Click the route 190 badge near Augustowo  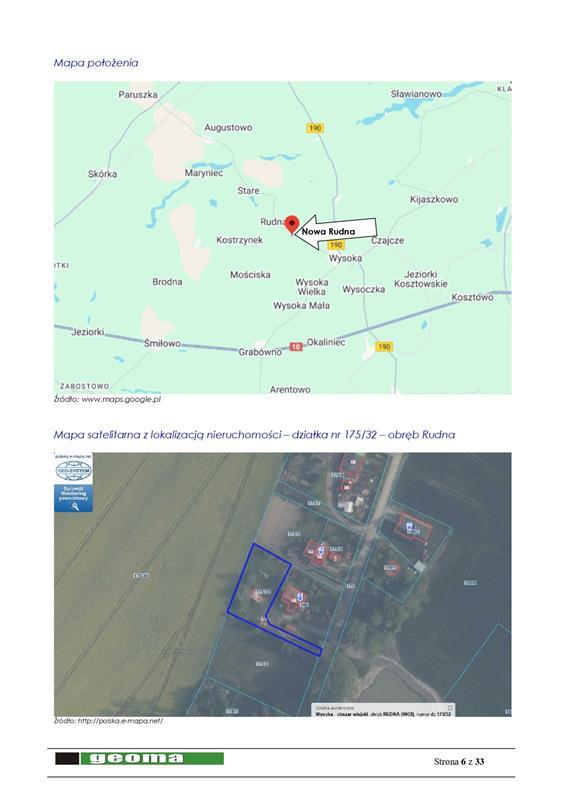click(315, 128)
